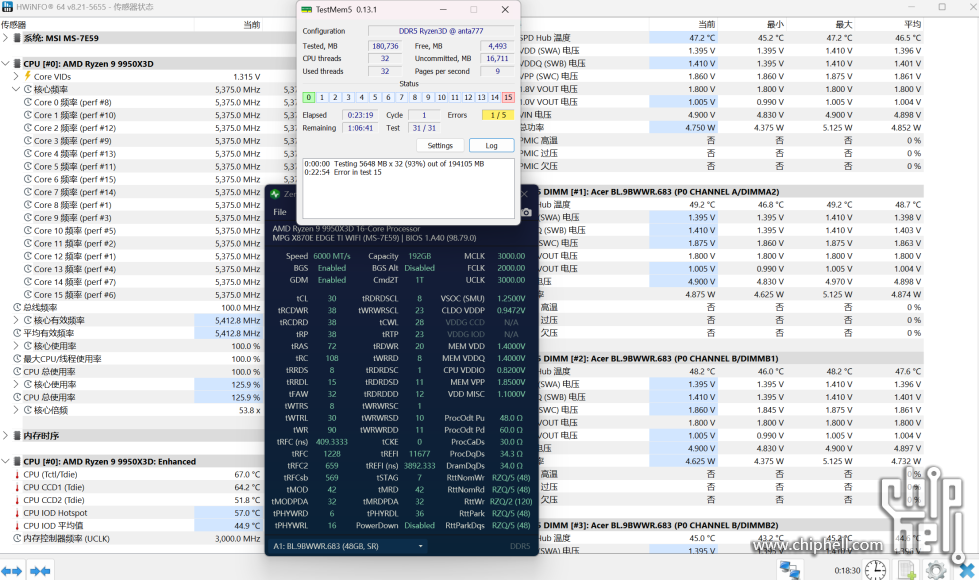Click the collapse-columns arrows icon in HWiNFO toolbar
This screenshot has width=979, height=580.
41,571
